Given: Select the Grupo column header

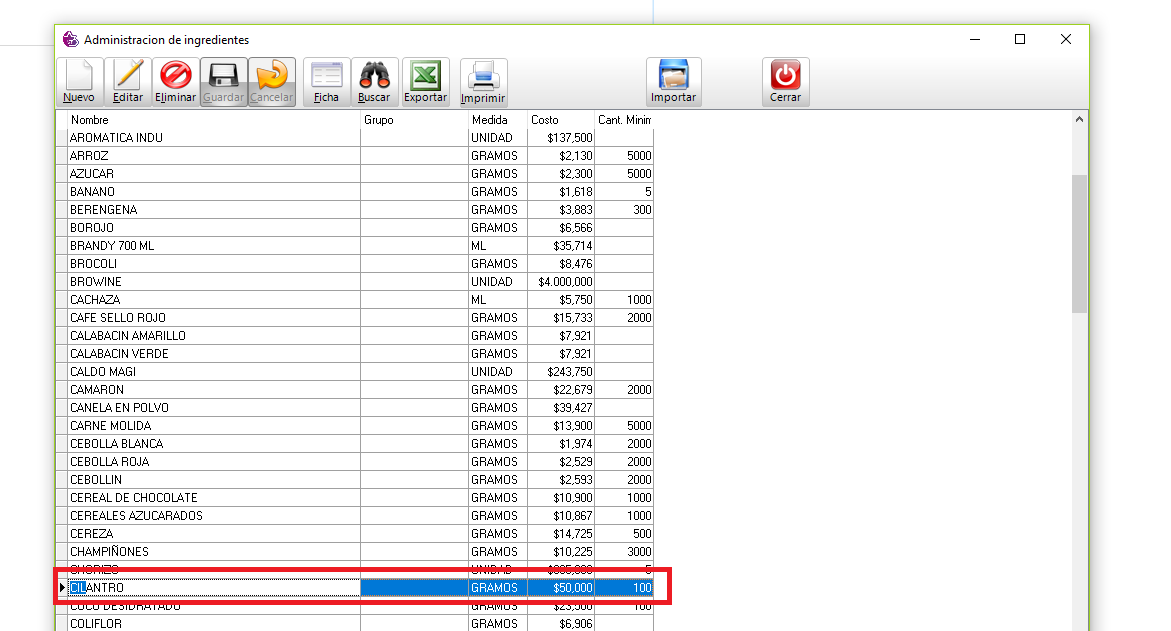Looking at the screenshot, I should tap(414, 120).
